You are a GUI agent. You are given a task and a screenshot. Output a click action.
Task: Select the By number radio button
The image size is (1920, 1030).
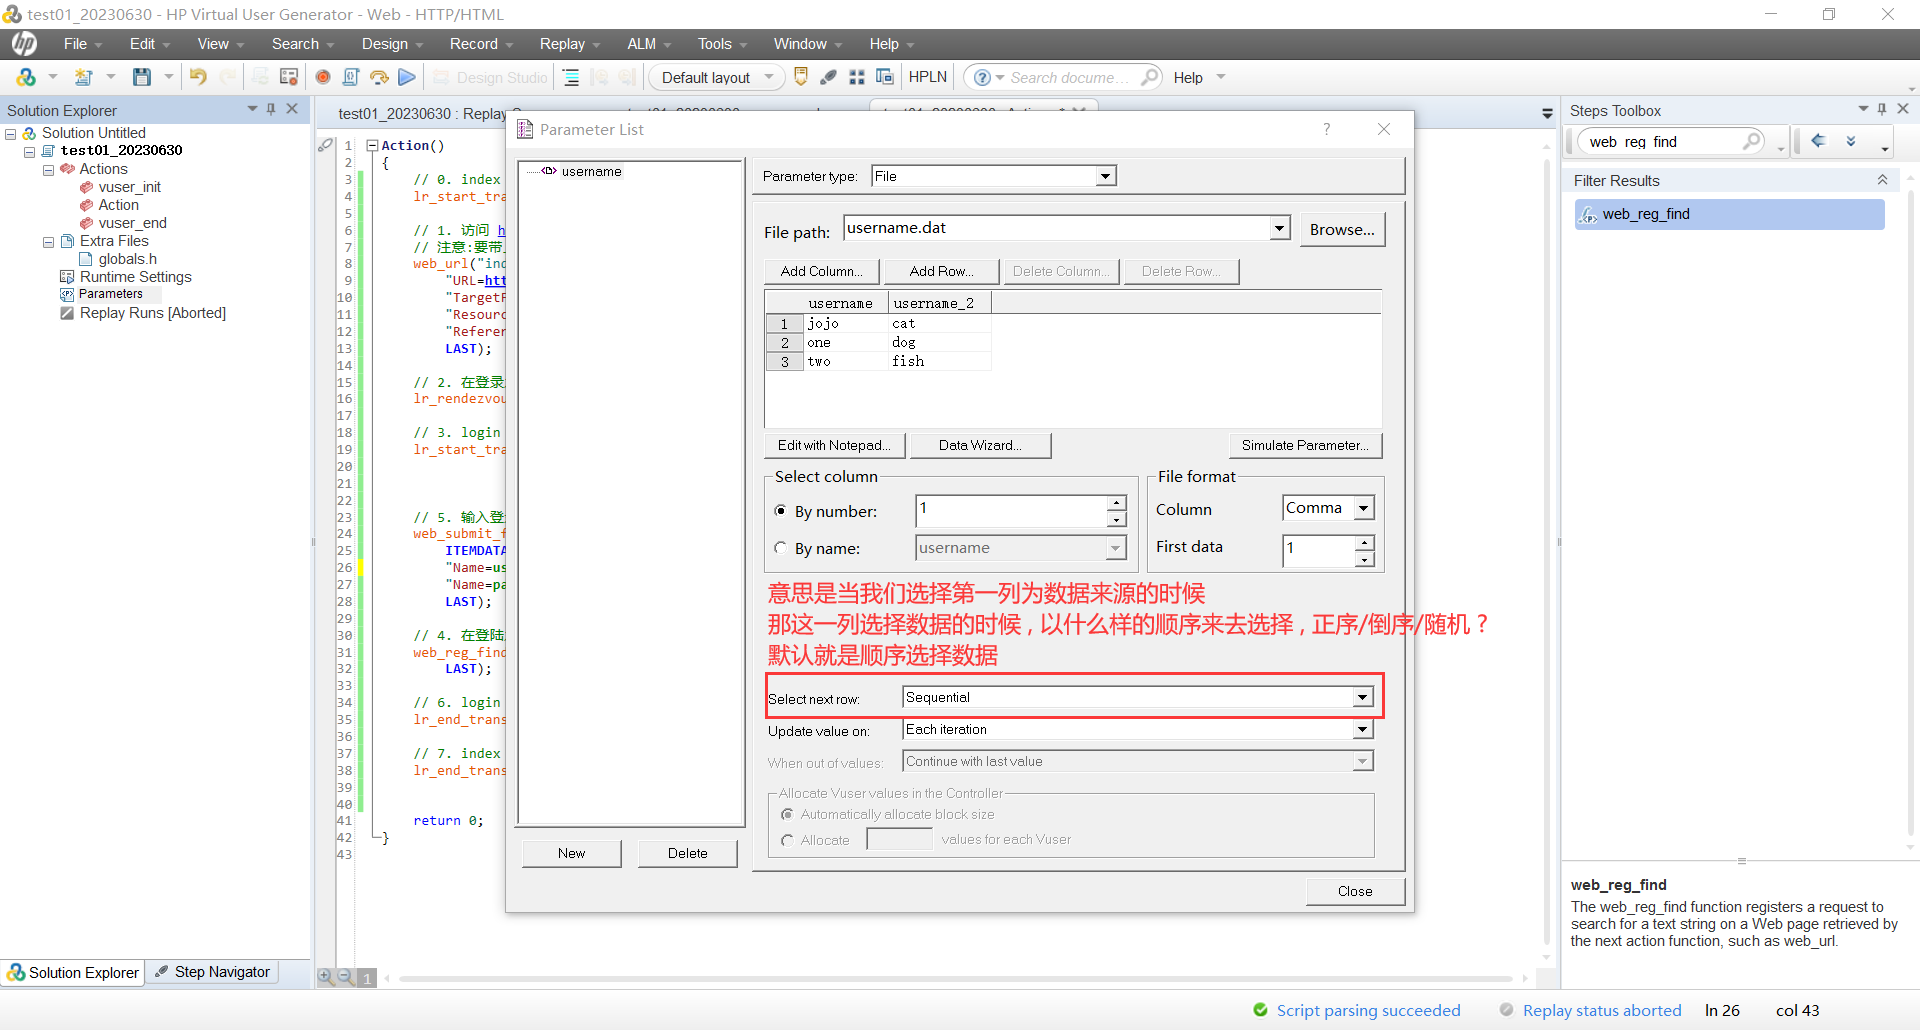click(x=781, y=511)
